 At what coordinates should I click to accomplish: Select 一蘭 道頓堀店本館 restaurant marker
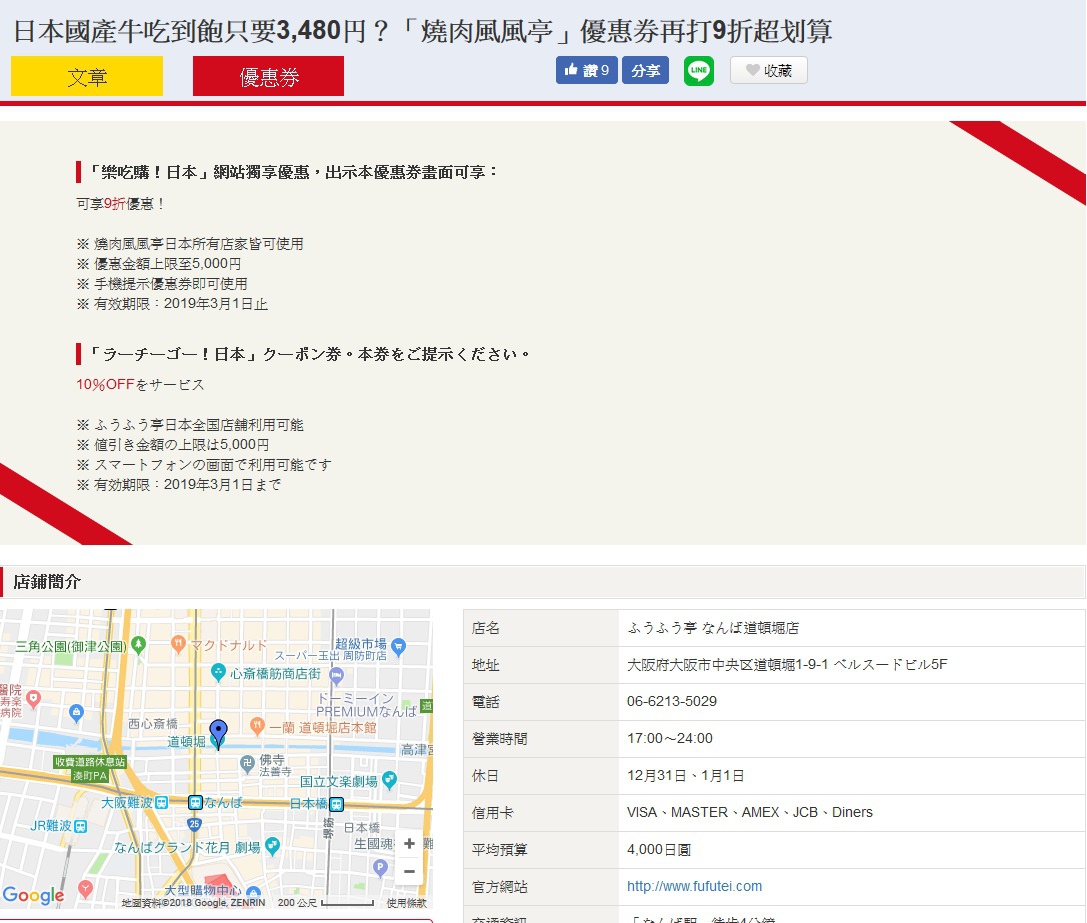click(x=257, y=726)
